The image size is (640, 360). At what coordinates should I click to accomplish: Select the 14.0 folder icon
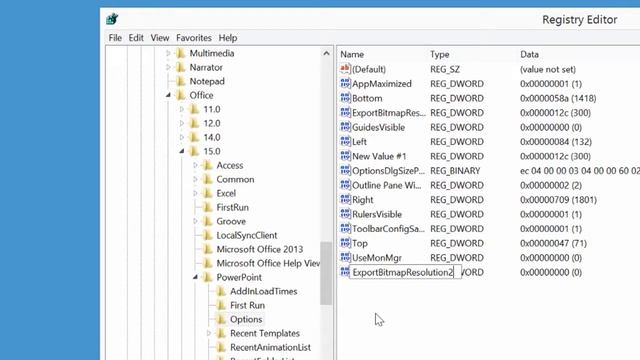pos(194,137)
